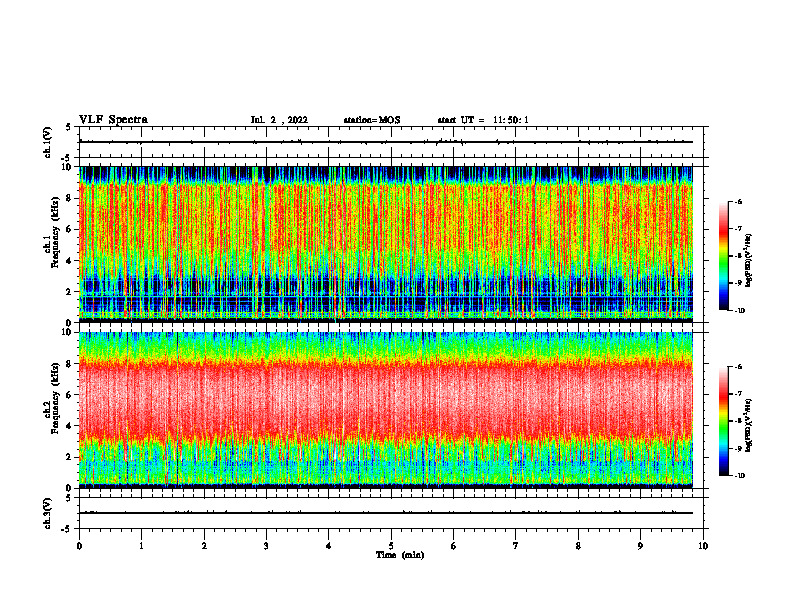Click the ch.3 voltage waveform trace
Screen dimensions: 792x612
click(x=386, y=513)
